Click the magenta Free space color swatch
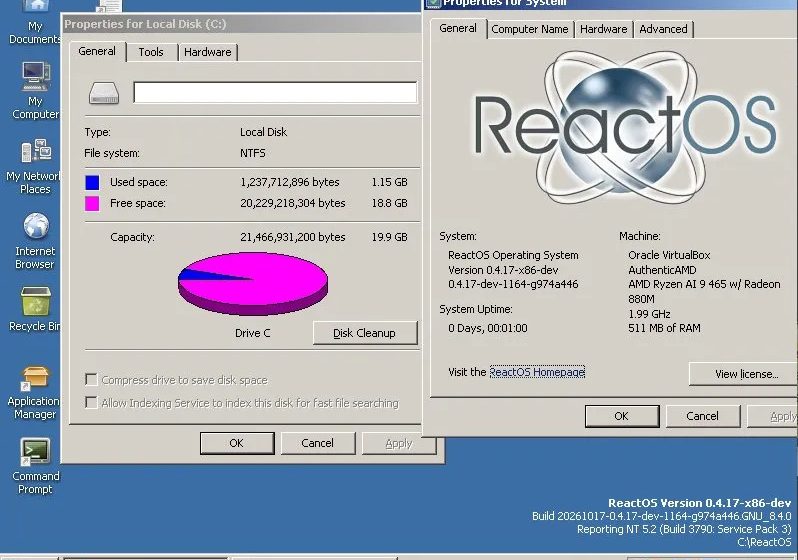The width and height of the screenshot is (798, 560). pyautogui.click(x=92, y=204)
